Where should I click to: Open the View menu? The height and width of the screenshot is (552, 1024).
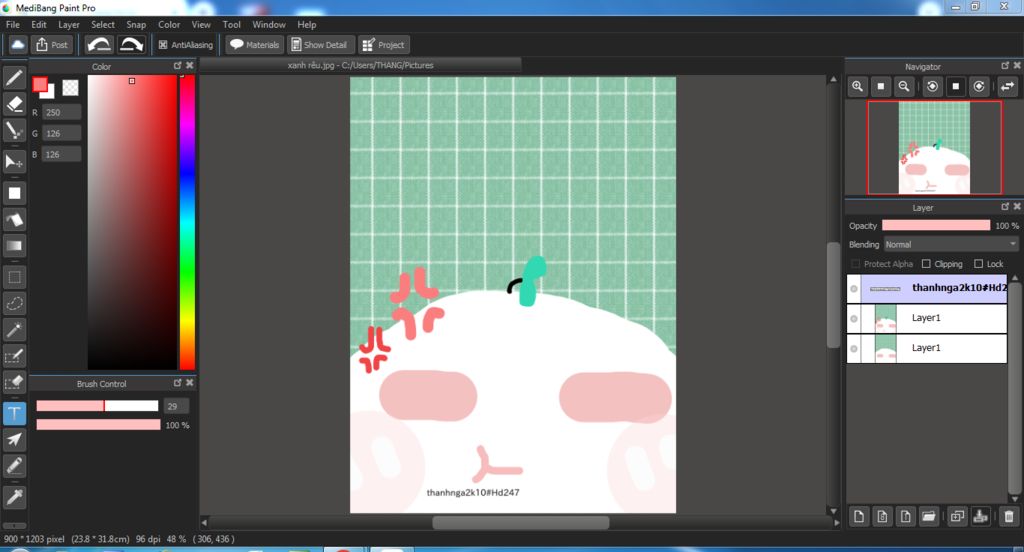click(x=201, y=24)
